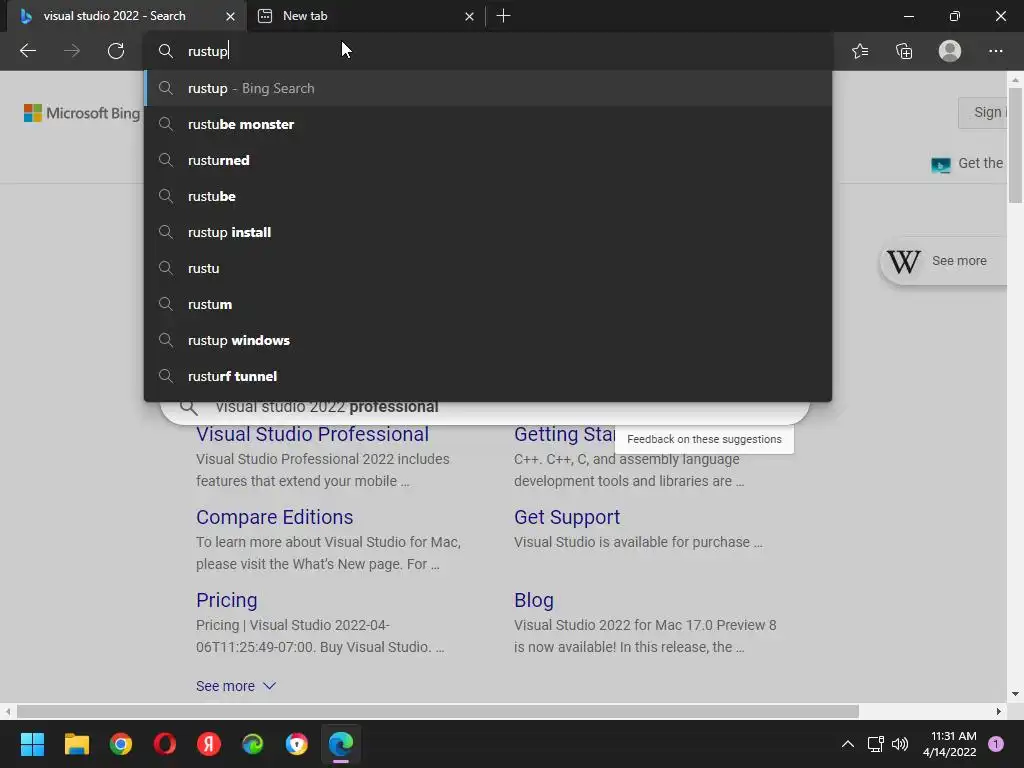Choose 'rustube monster' suggestion
The height and width of the screenshot is (768, 1024).
488,124
